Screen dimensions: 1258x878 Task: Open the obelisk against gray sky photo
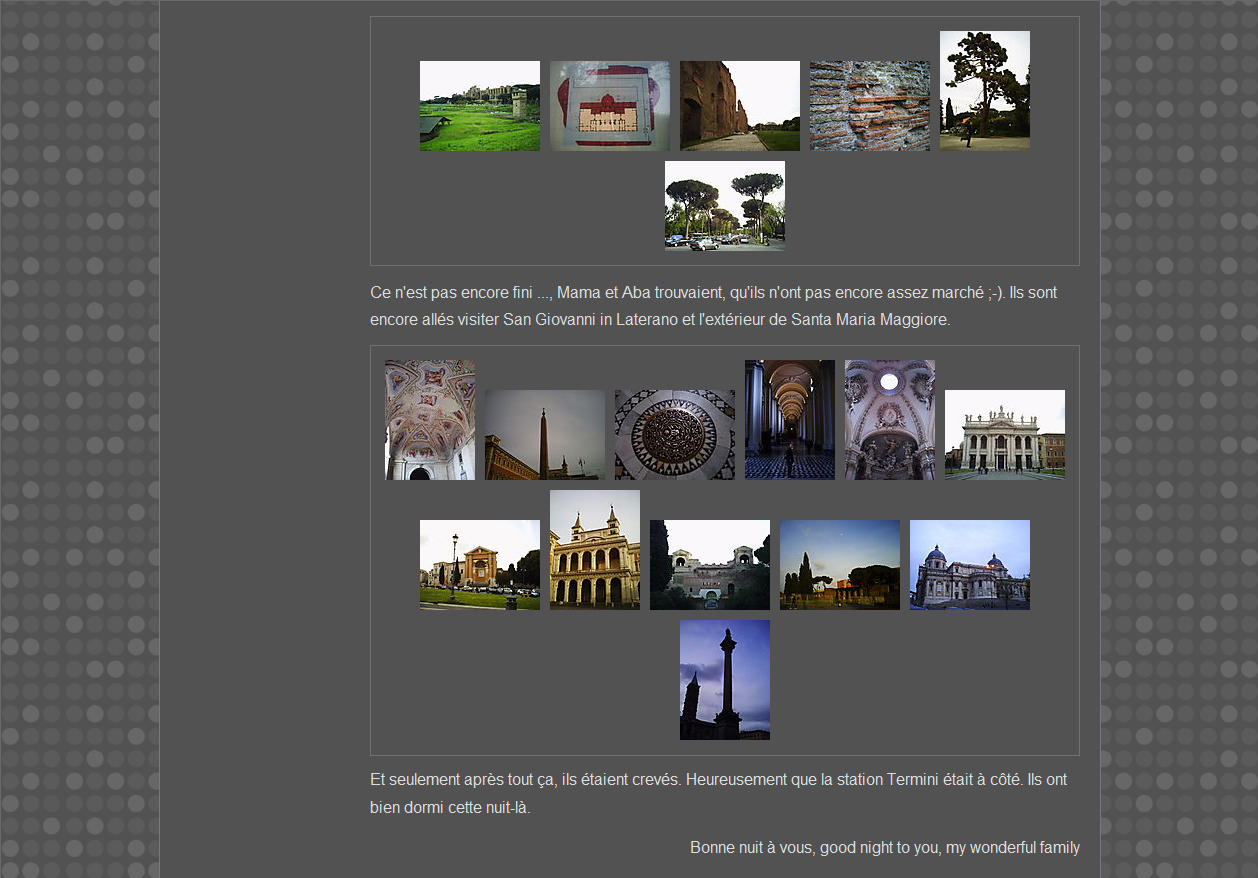tap(544, 435)
